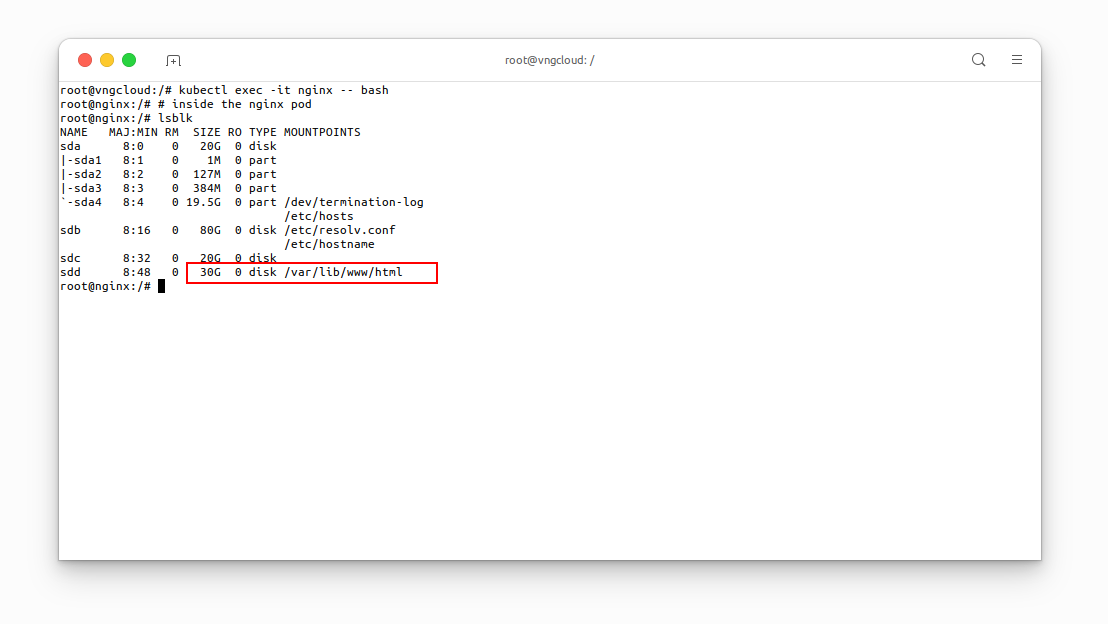Click the NAME column header
This screenshot has width=1108, height=624.
click(x=74, y=132)
